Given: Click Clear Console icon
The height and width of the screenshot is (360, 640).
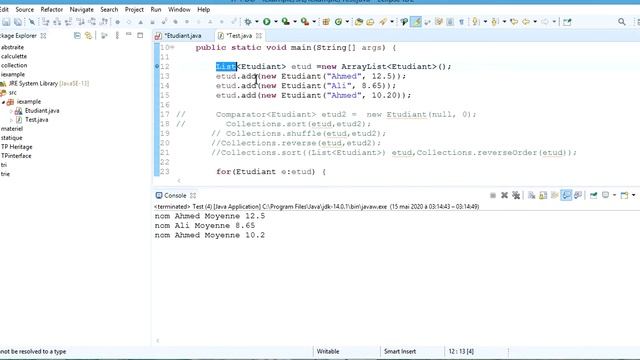Looking at the screenshot, I should click(x=531, y=196).
